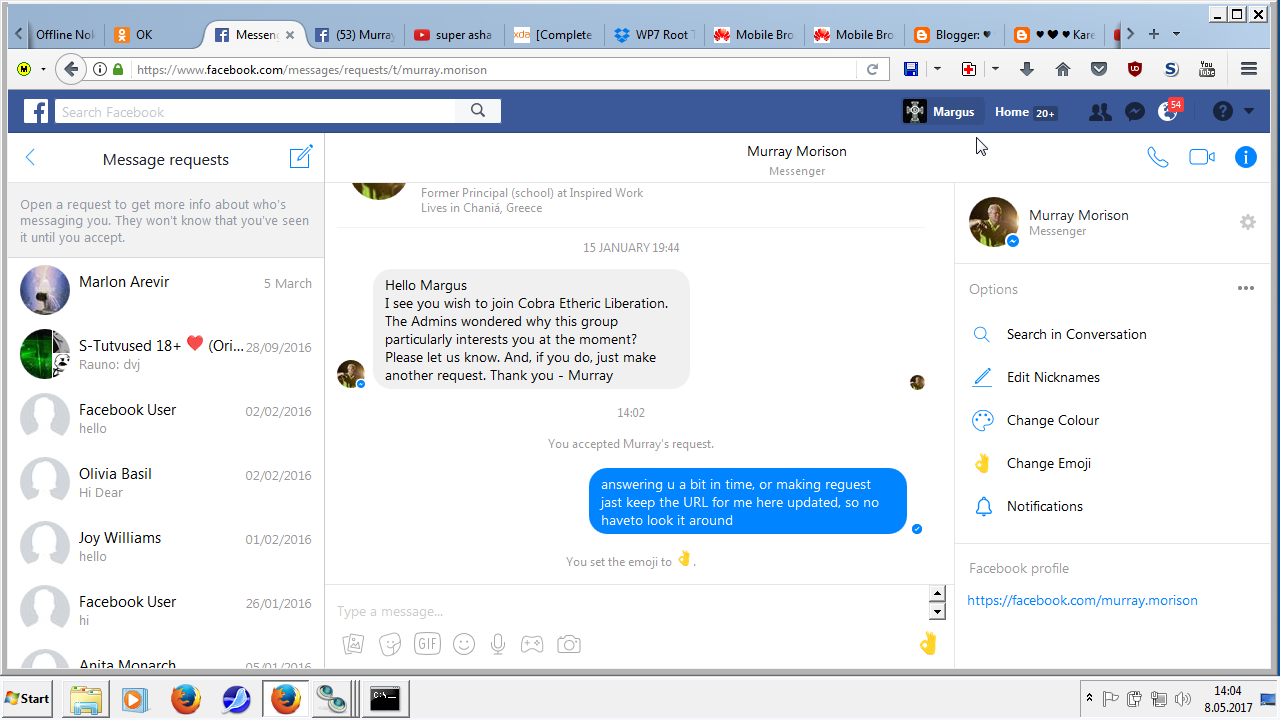The height and width of the screenshot is (720, 1280).
Task: Open Facebook help menu
Action: point(1223,112)
